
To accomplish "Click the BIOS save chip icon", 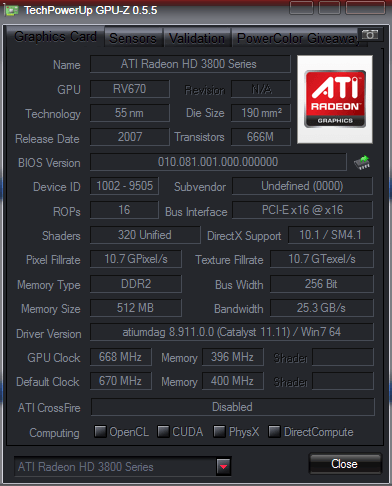I will 362,163.
